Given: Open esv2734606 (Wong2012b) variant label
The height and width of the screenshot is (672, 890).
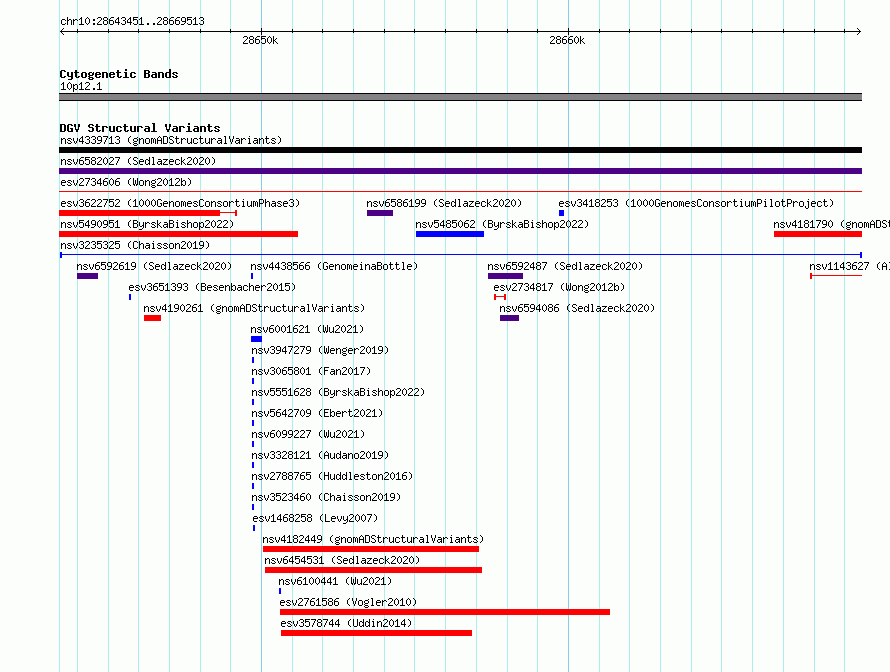Looking at the screenshot, I should click(126, 182).
